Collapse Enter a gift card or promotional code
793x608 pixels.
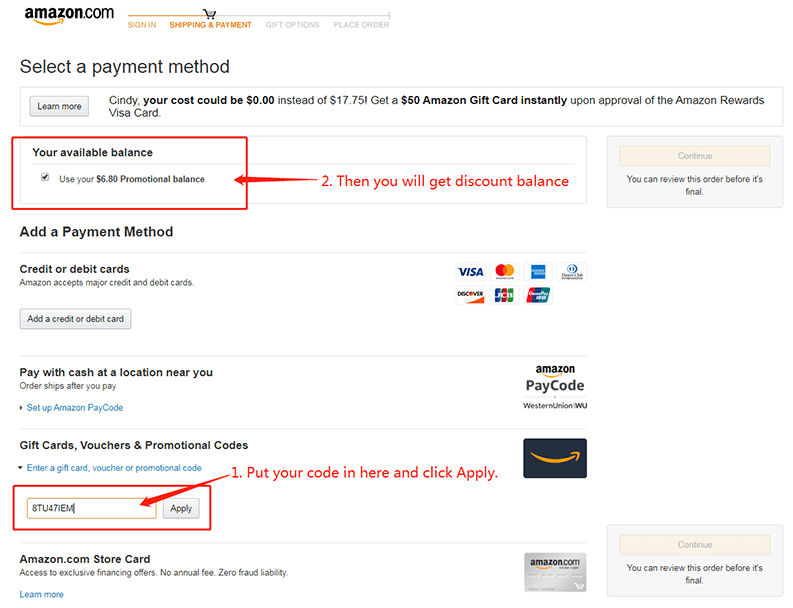pyautogui.click(x=113, y=468)
